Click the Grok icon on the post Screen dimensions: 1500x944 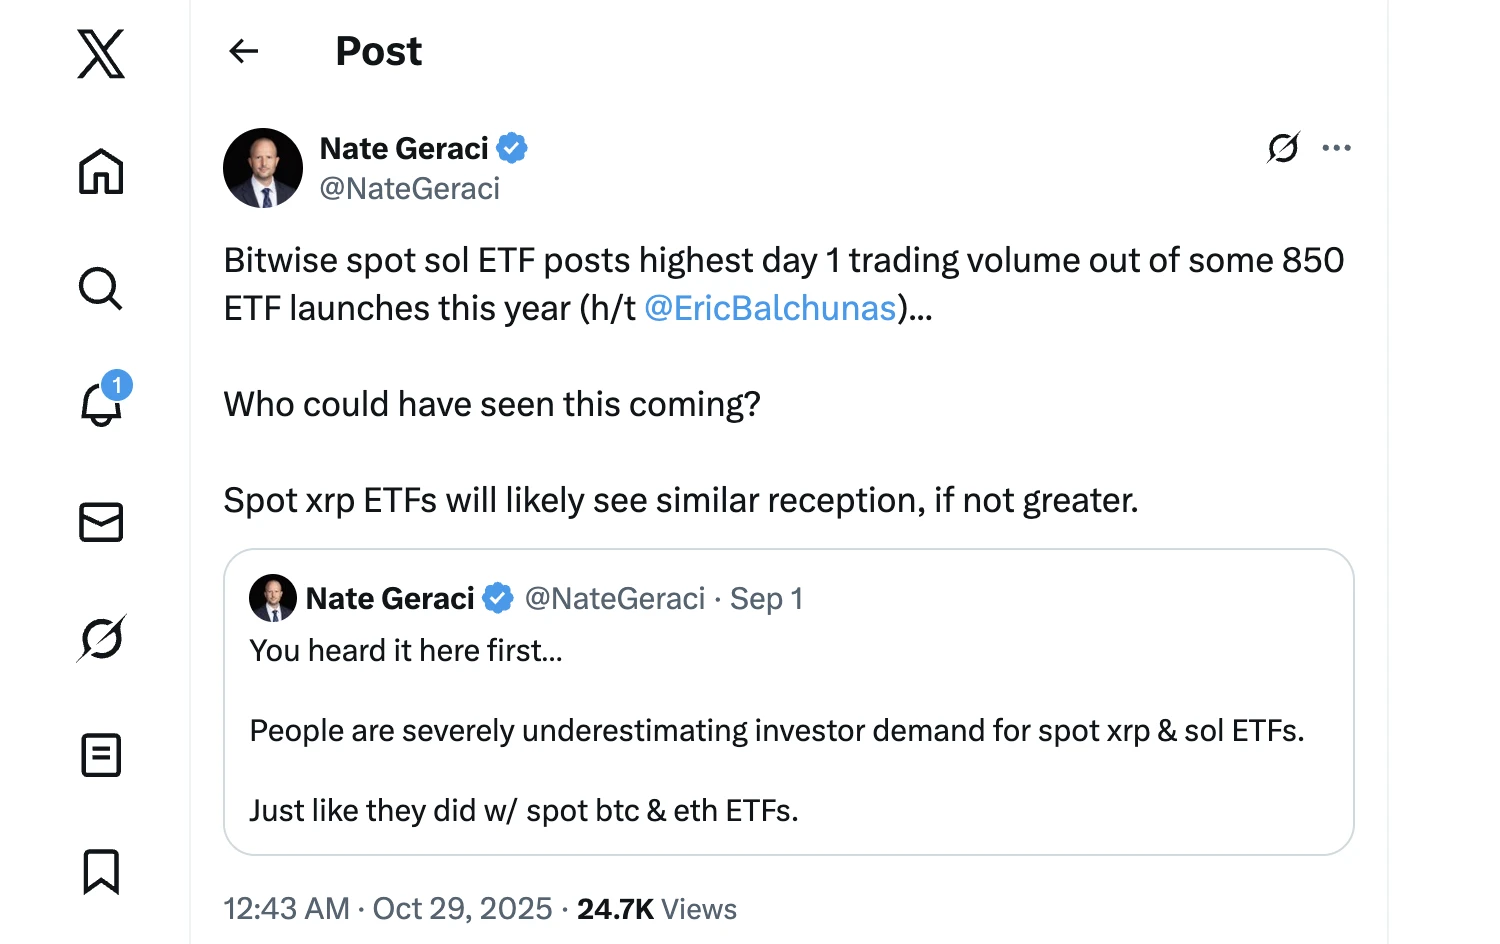(1283, 147)
